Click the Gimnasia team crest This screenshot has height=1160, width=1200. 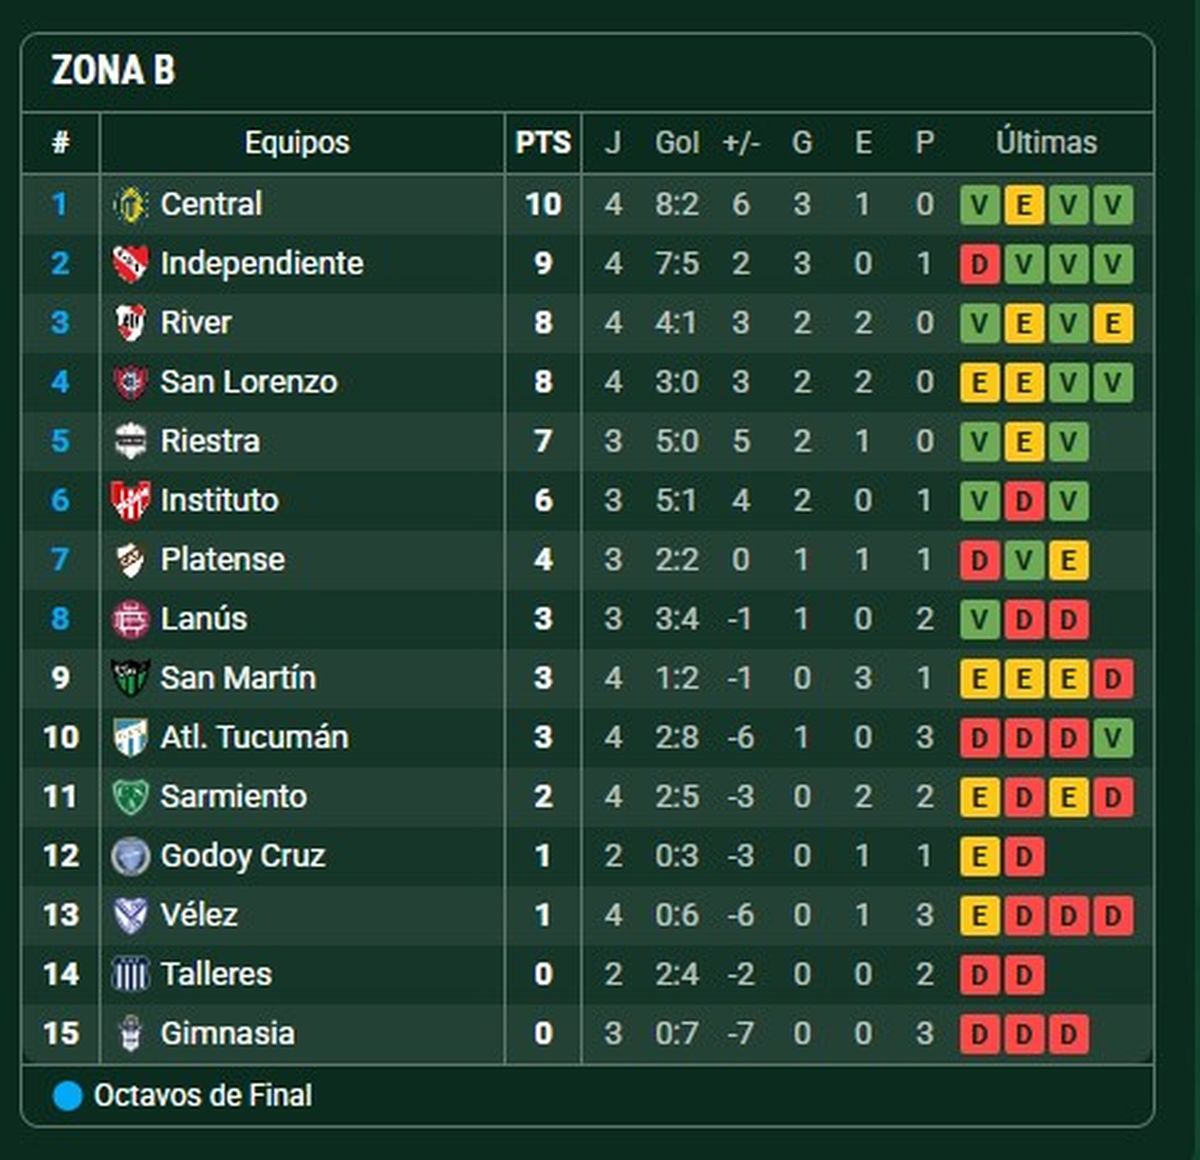click(130, 1033)
